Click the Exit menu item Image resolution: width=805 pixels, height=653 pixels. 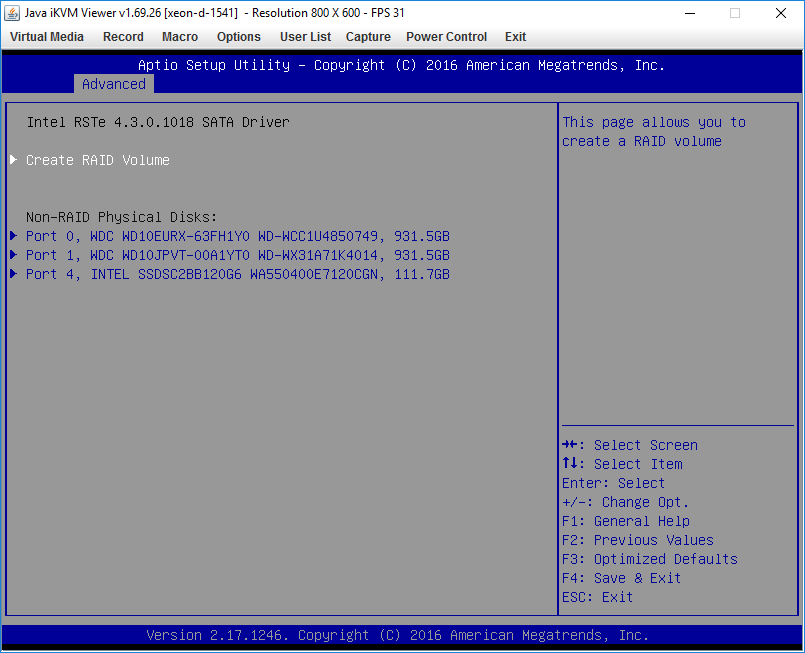click(x=515, y=37)
